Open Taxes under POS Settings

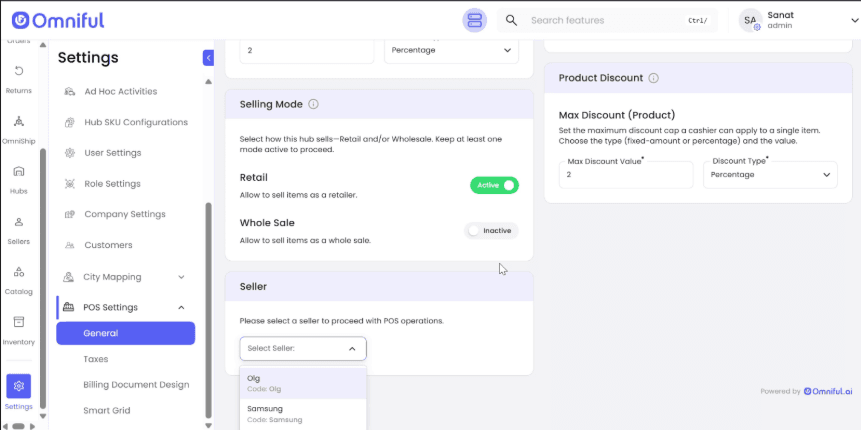96,359
